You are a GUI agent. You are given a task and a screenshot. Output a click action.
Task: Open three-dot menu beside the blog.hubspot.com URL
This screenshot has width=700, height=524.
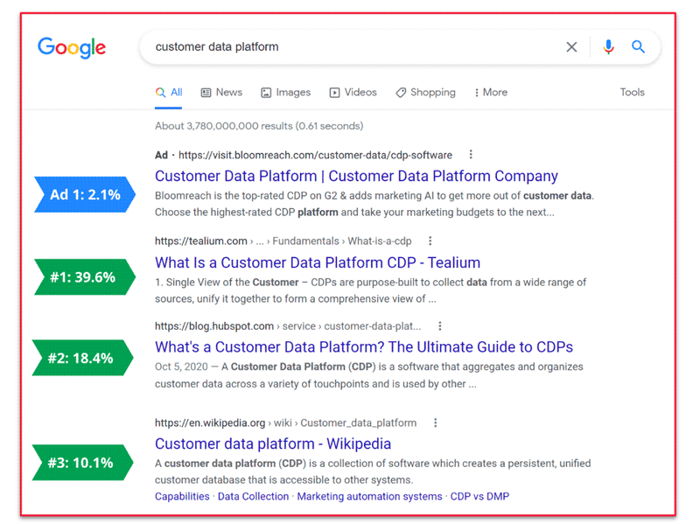point(440,326)
